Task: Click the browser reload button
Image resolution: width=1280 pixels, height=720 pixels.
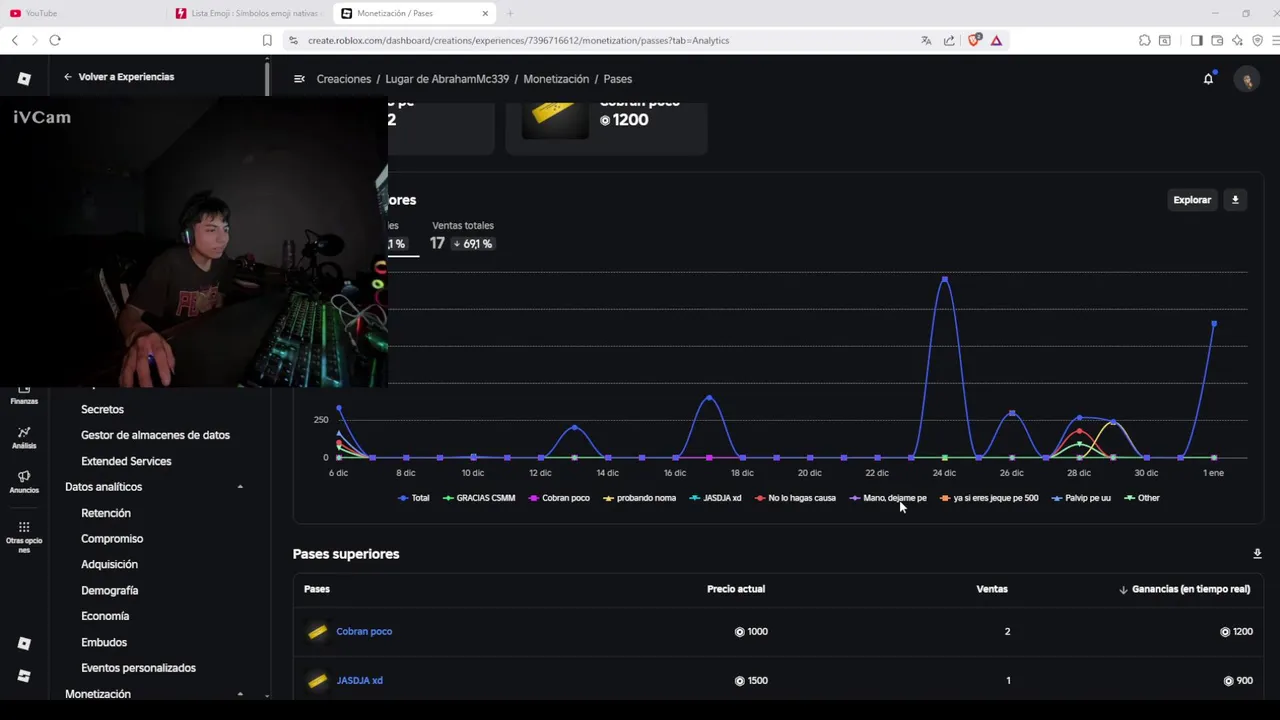Action: tap(55, 40)
